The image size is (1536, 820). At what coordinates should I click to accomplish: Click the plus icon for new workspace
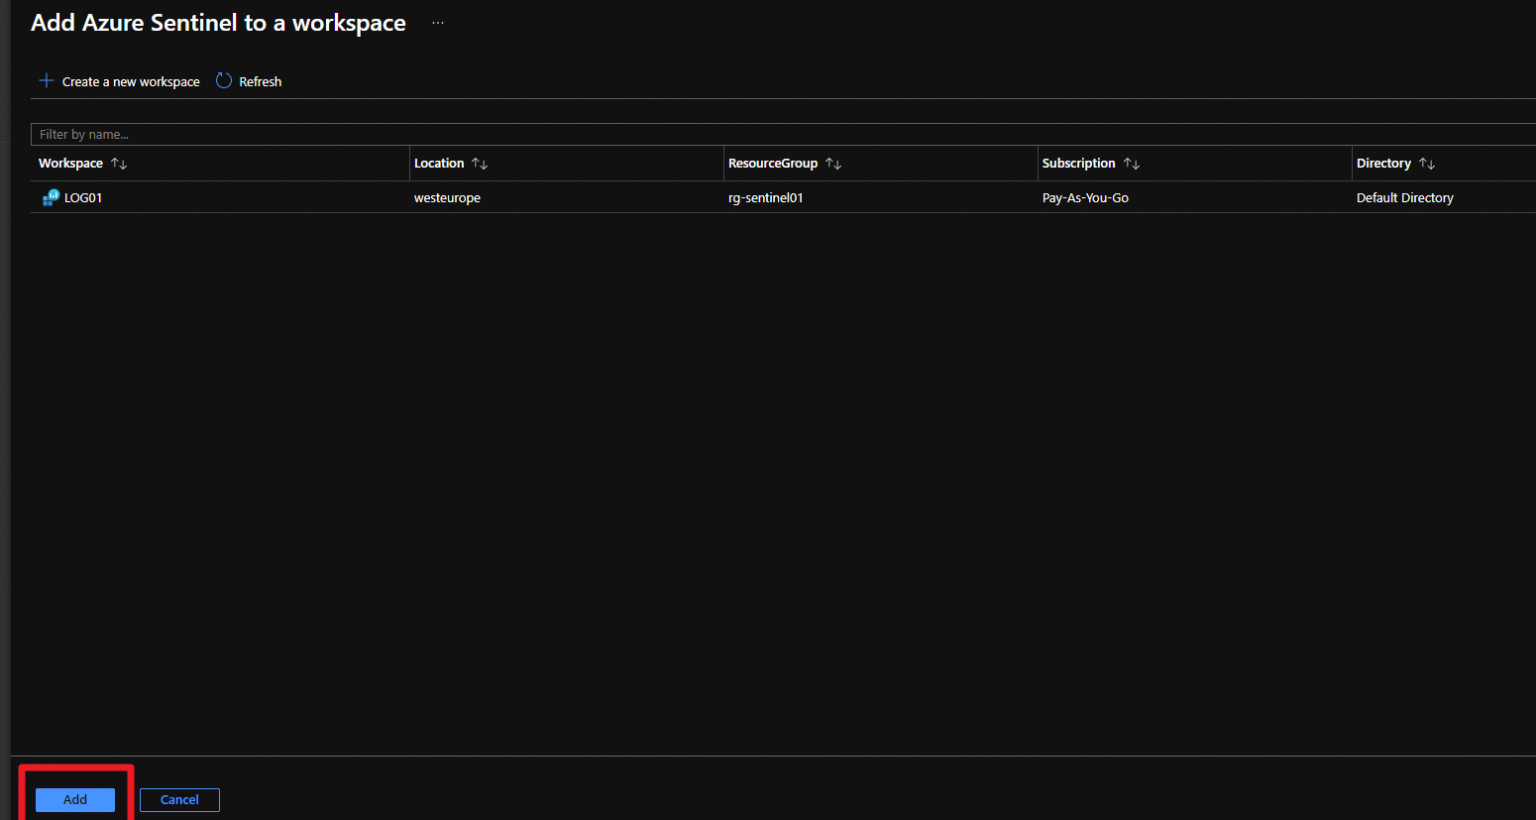[x=46, y=81]
